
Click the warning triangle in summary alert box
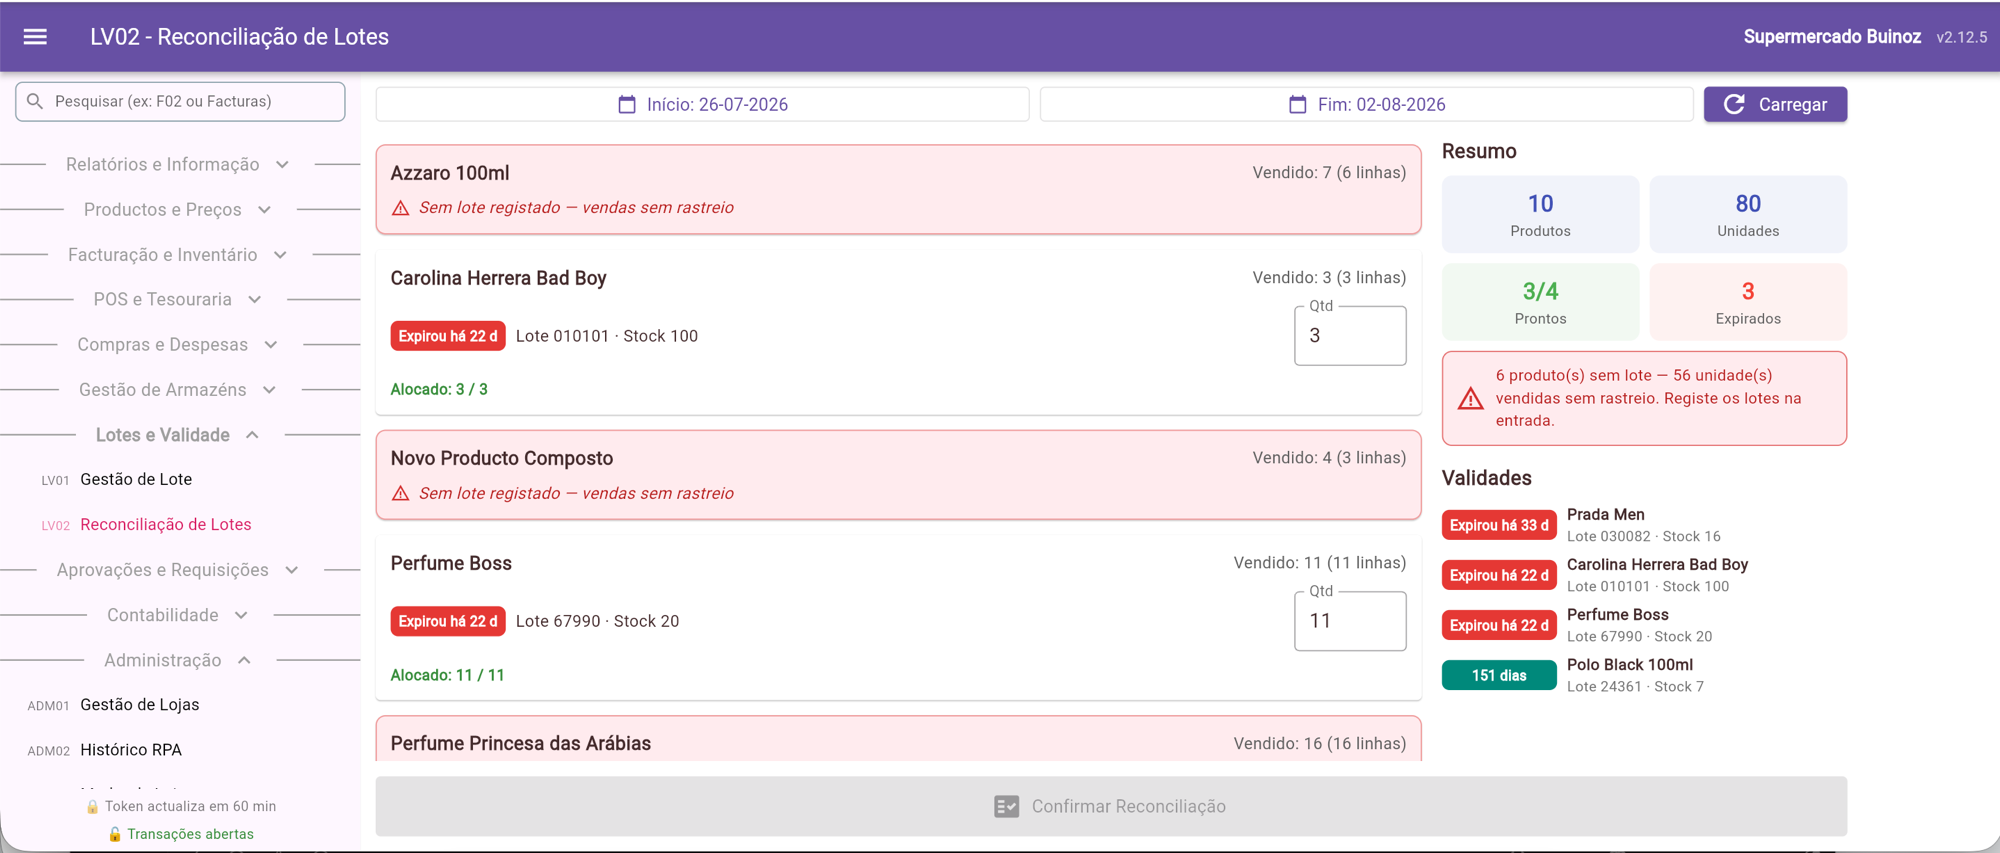(1471, 399)
